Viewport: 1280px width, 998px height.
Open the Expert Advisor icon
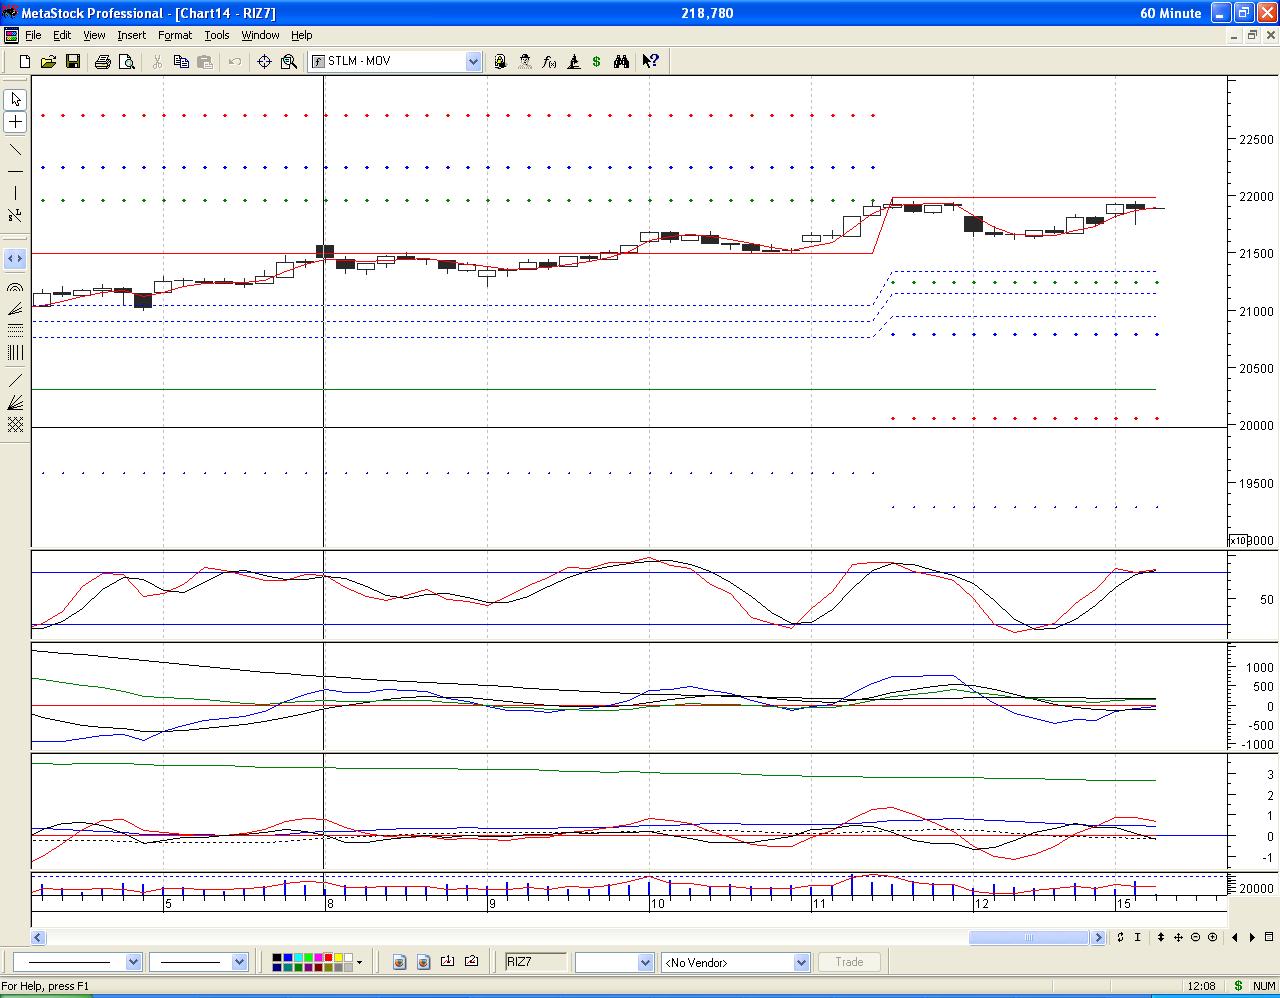coord(500,61)
